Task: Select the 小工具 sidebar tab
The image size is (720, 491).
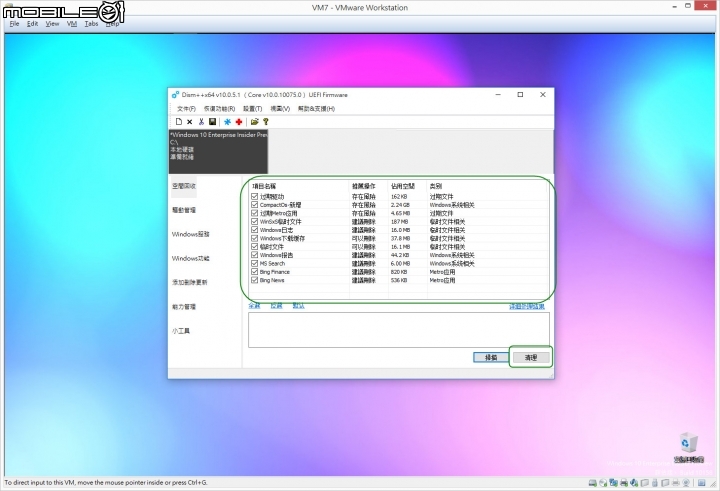Action: click(x=180, y=331)
